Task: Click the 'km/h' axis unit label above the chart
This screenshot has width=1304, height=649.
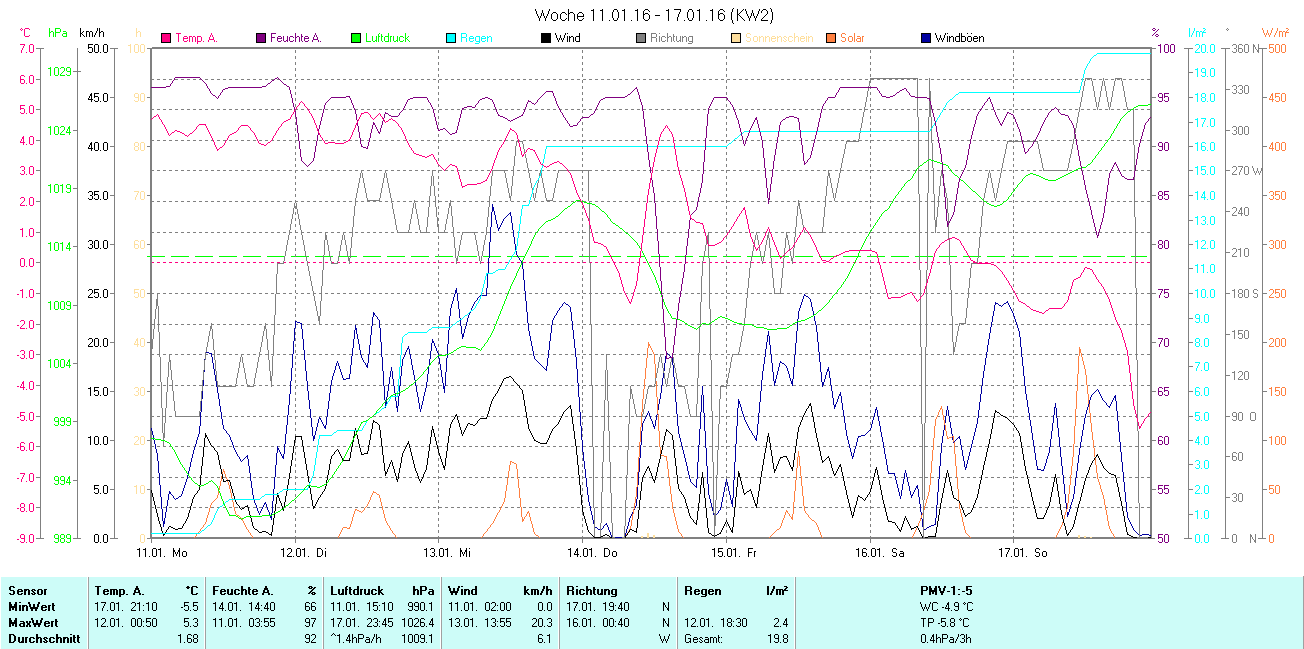Action: (x=92, y=33)
